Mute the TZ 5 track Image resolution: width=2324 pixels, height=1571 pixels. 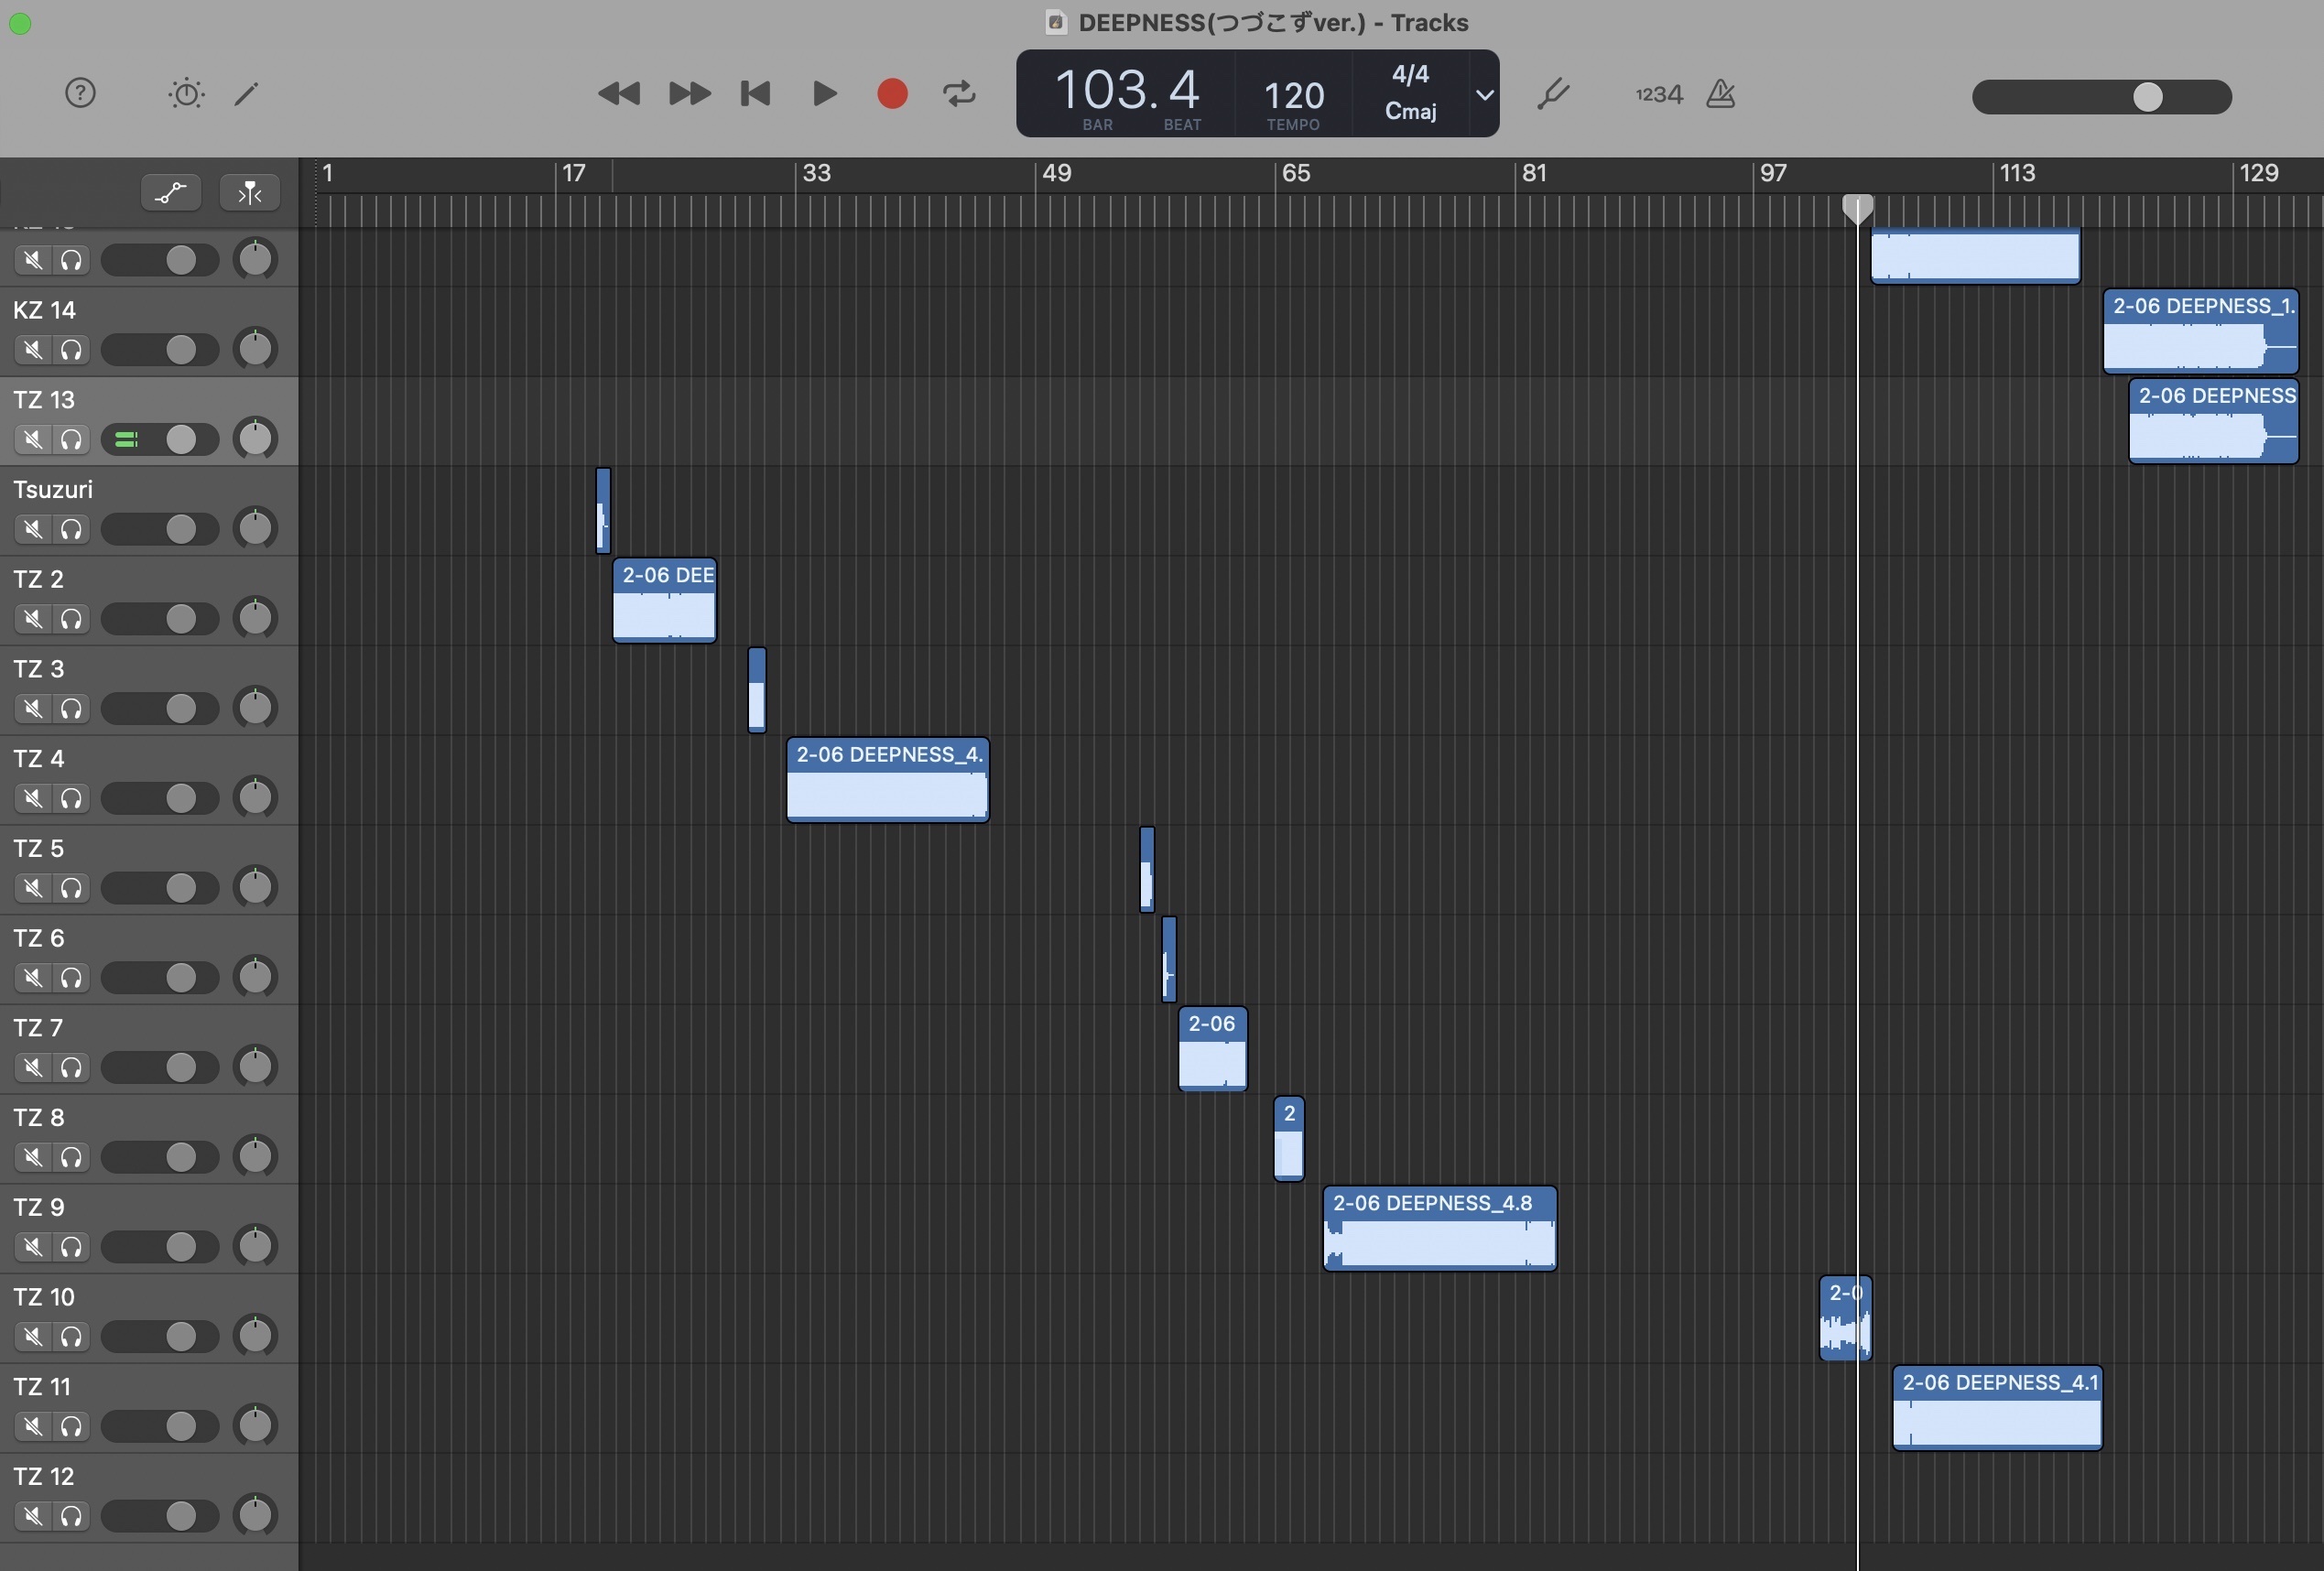click(33, 888)
